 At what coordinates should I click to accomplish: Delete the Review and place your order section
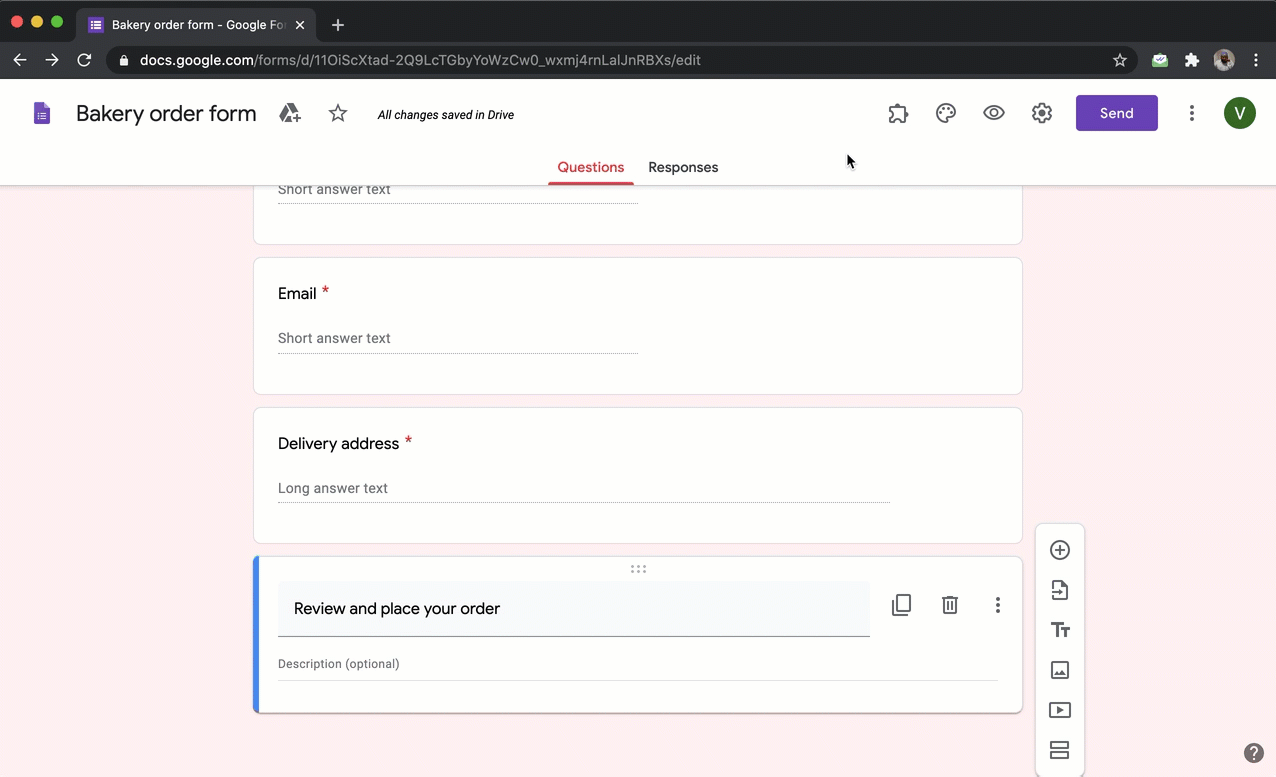click(x=949, y=604)
